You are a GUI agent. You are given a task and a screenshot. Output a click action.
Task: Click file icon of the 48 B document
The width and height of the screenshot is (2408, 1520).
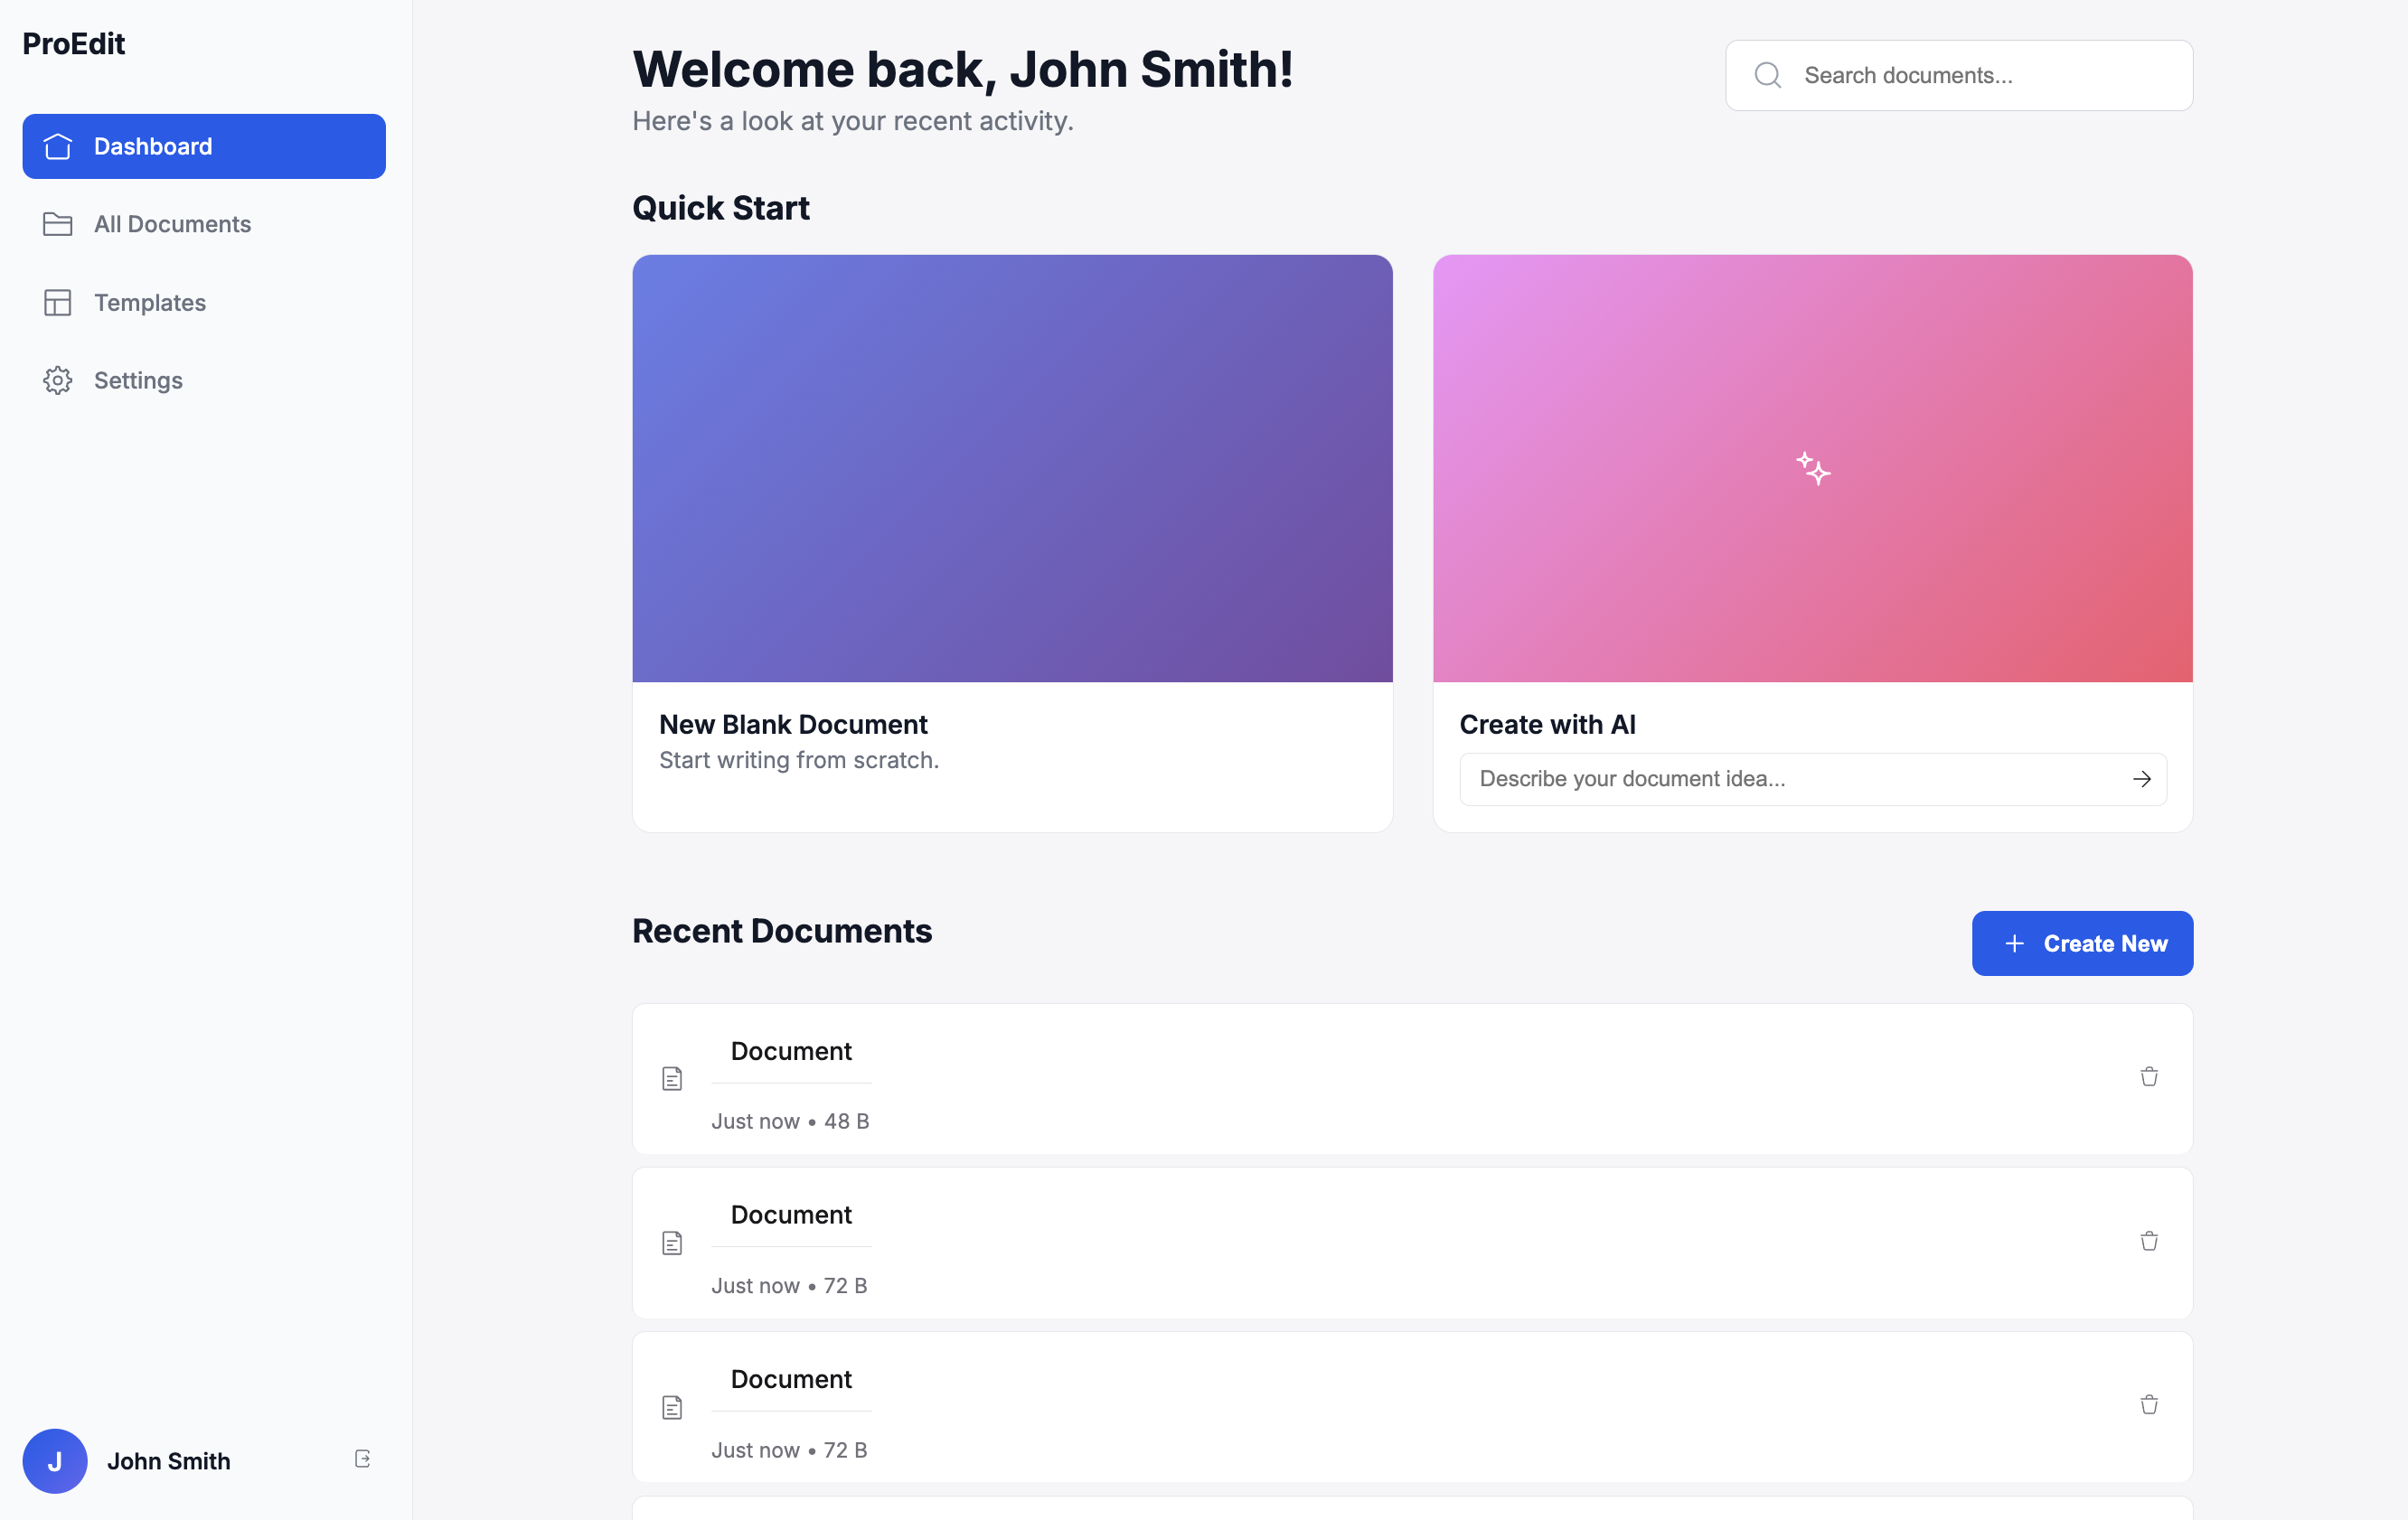pos(672,1078)
